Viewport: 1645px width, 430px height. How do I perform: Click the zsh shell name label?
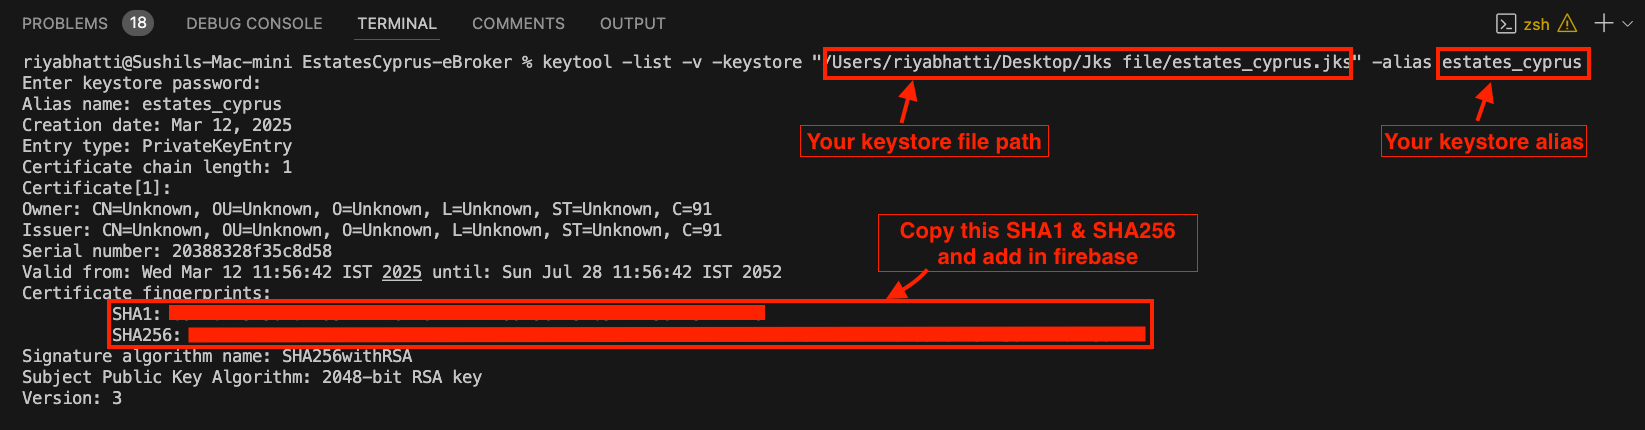pyautogui.click(x=1536, y=24)
